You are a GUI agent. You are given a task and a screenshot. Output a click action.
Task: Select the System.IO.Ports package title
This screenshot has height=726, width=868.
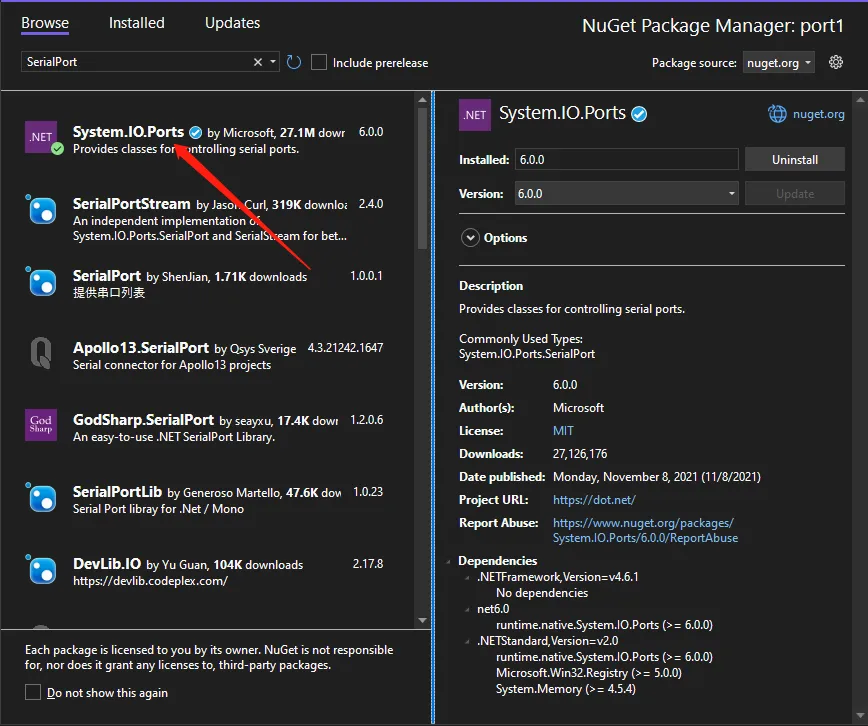128,132
